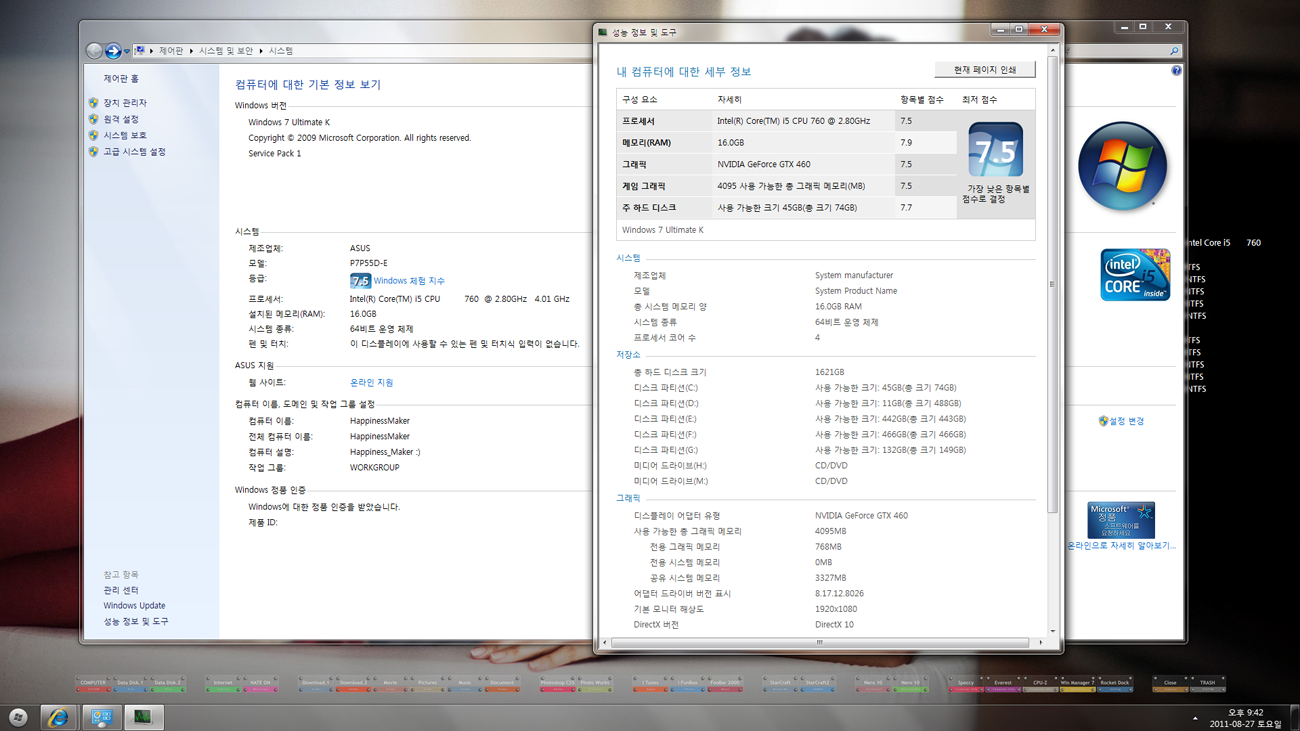Launch iFunBox from the dock
Viewport: 1300px width, 731px height.
[688, 685]
